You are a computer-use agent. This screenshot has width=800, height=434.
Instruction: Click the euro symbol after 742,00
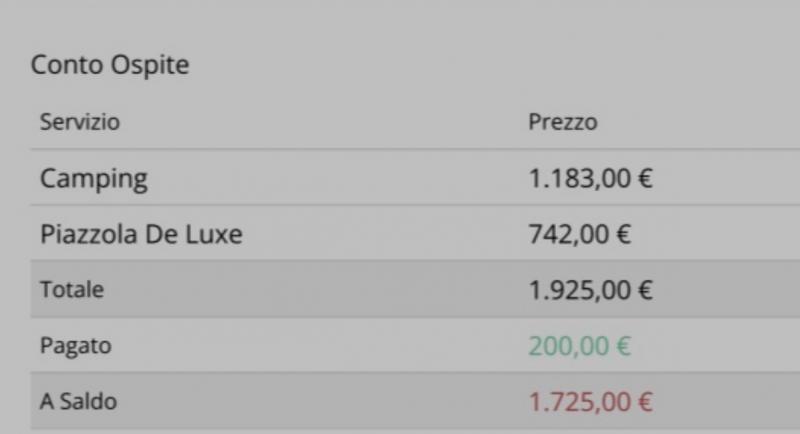tap(623, 235)
